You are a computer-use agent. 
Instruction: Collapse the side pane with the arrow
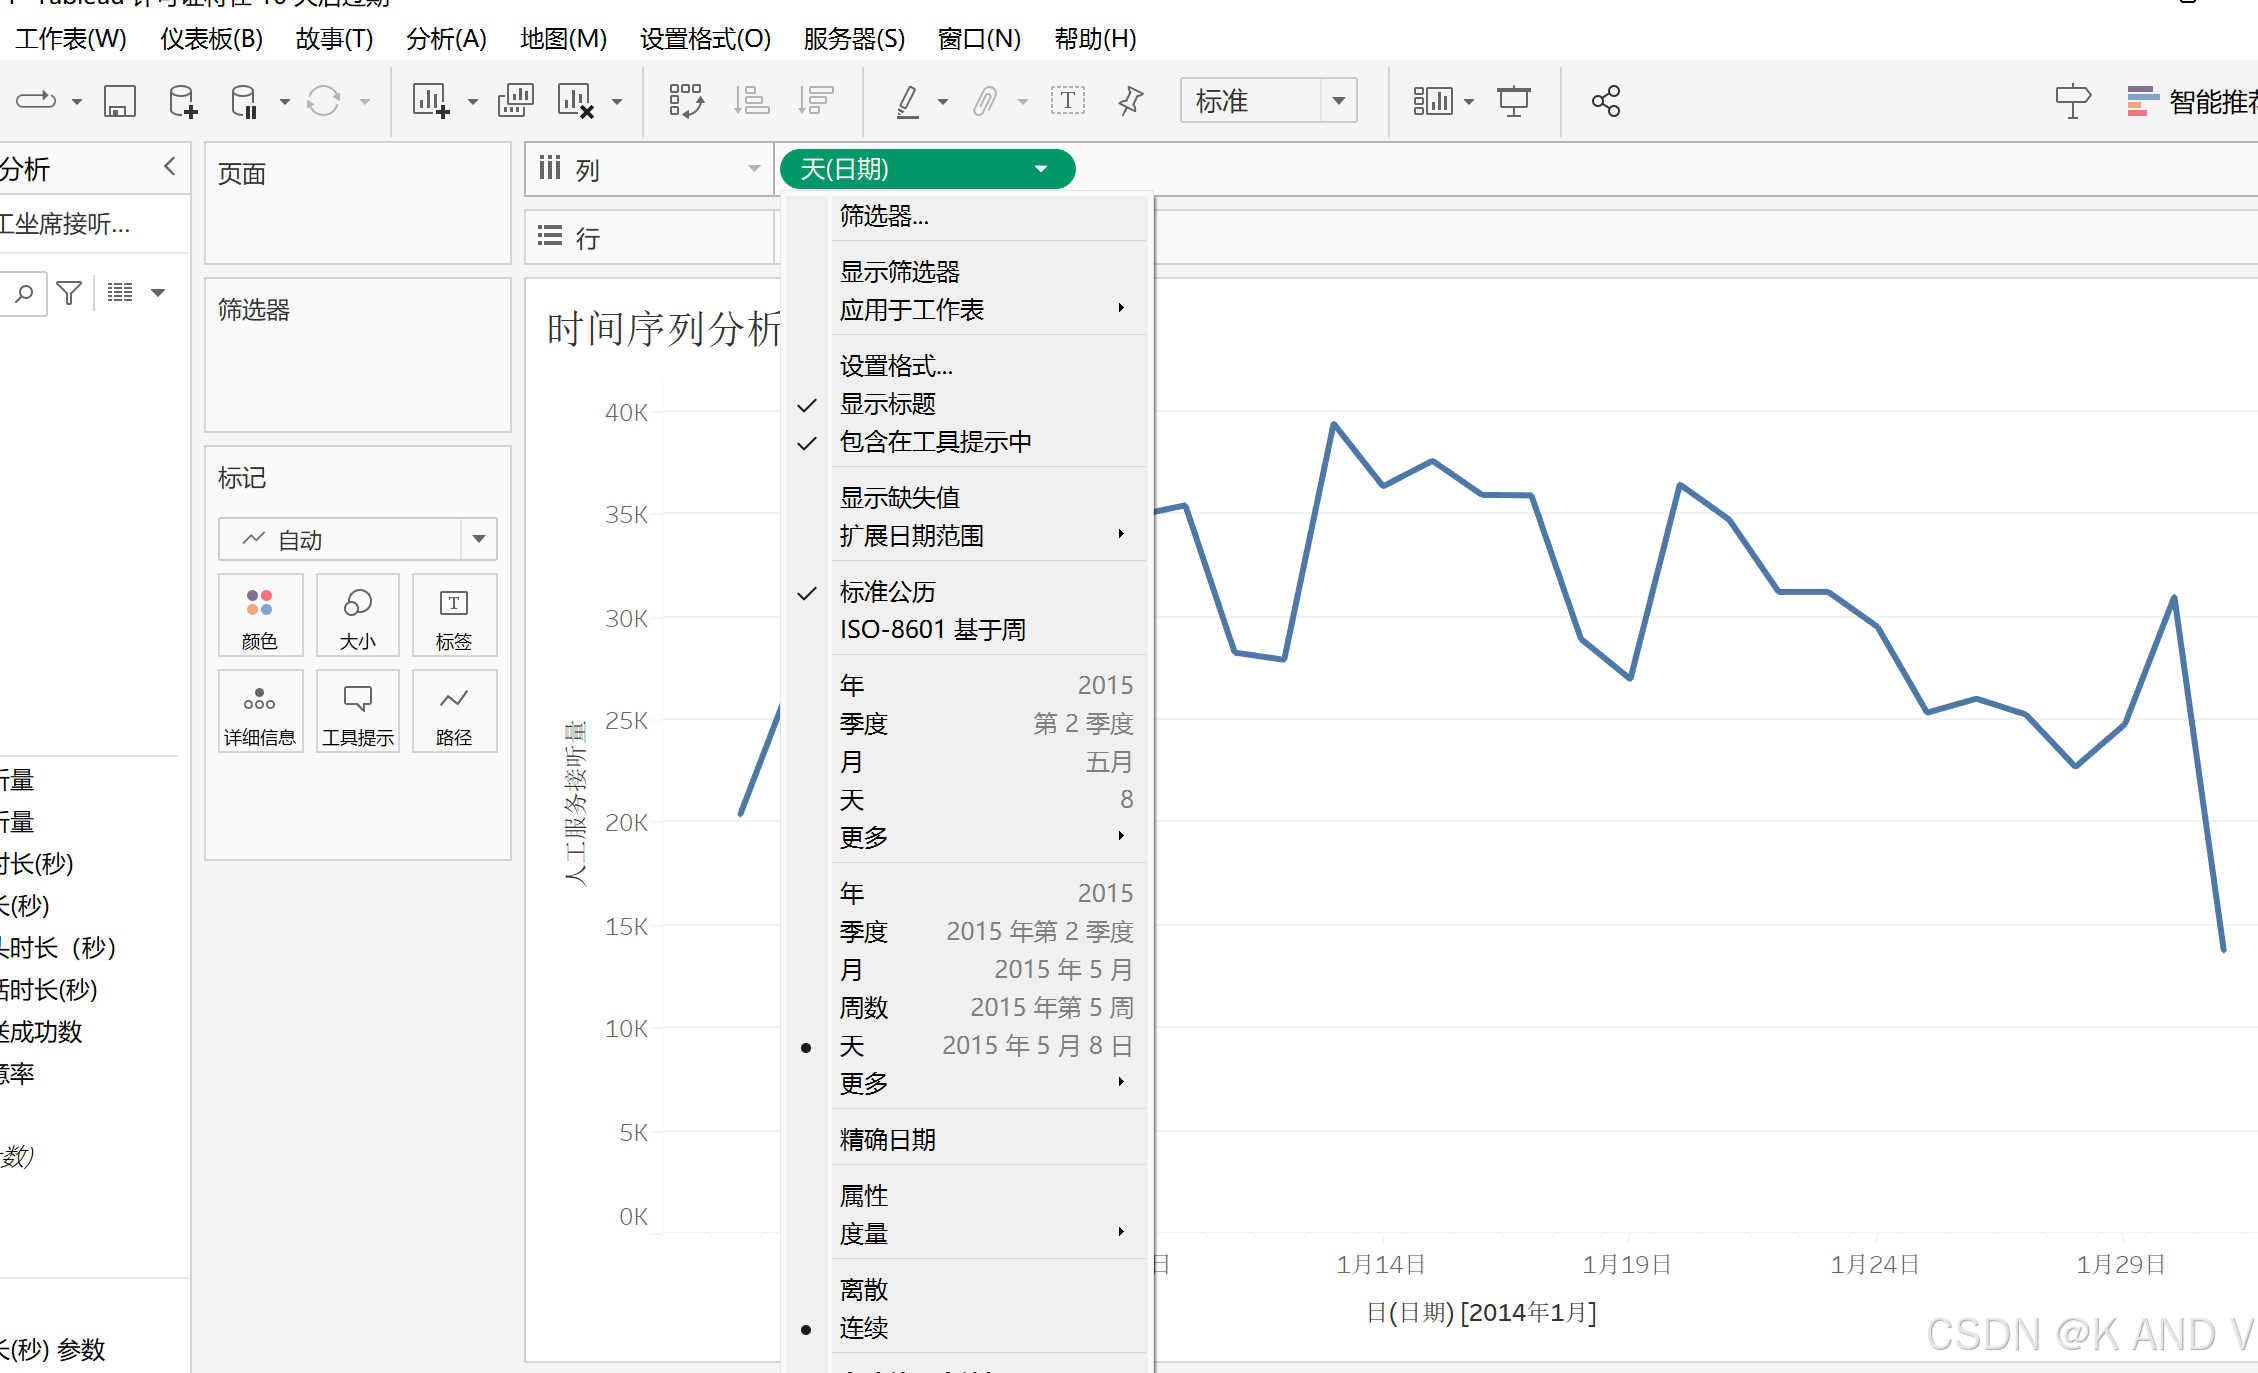pyautogui.click(x=169, y=167)
